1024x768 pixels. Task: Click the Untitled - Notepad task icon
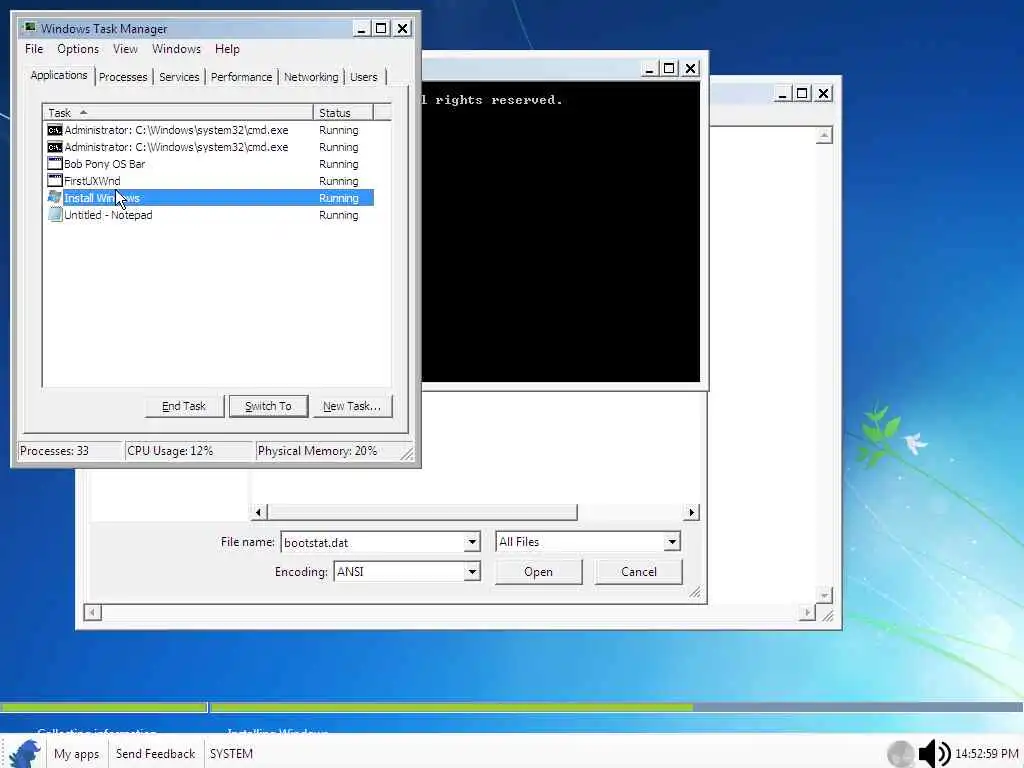tap(54, 214)
